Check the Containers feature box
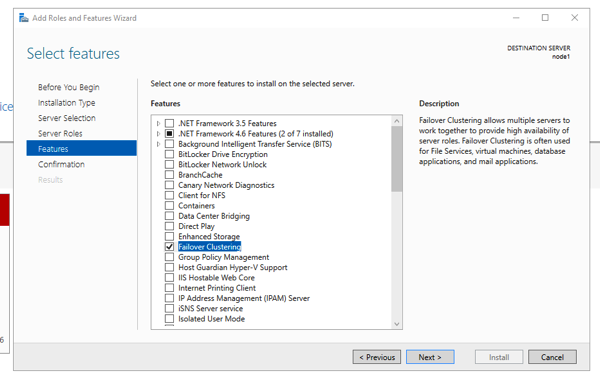The width and height of the screenshot is (600, 384). (x=169, y=205)
